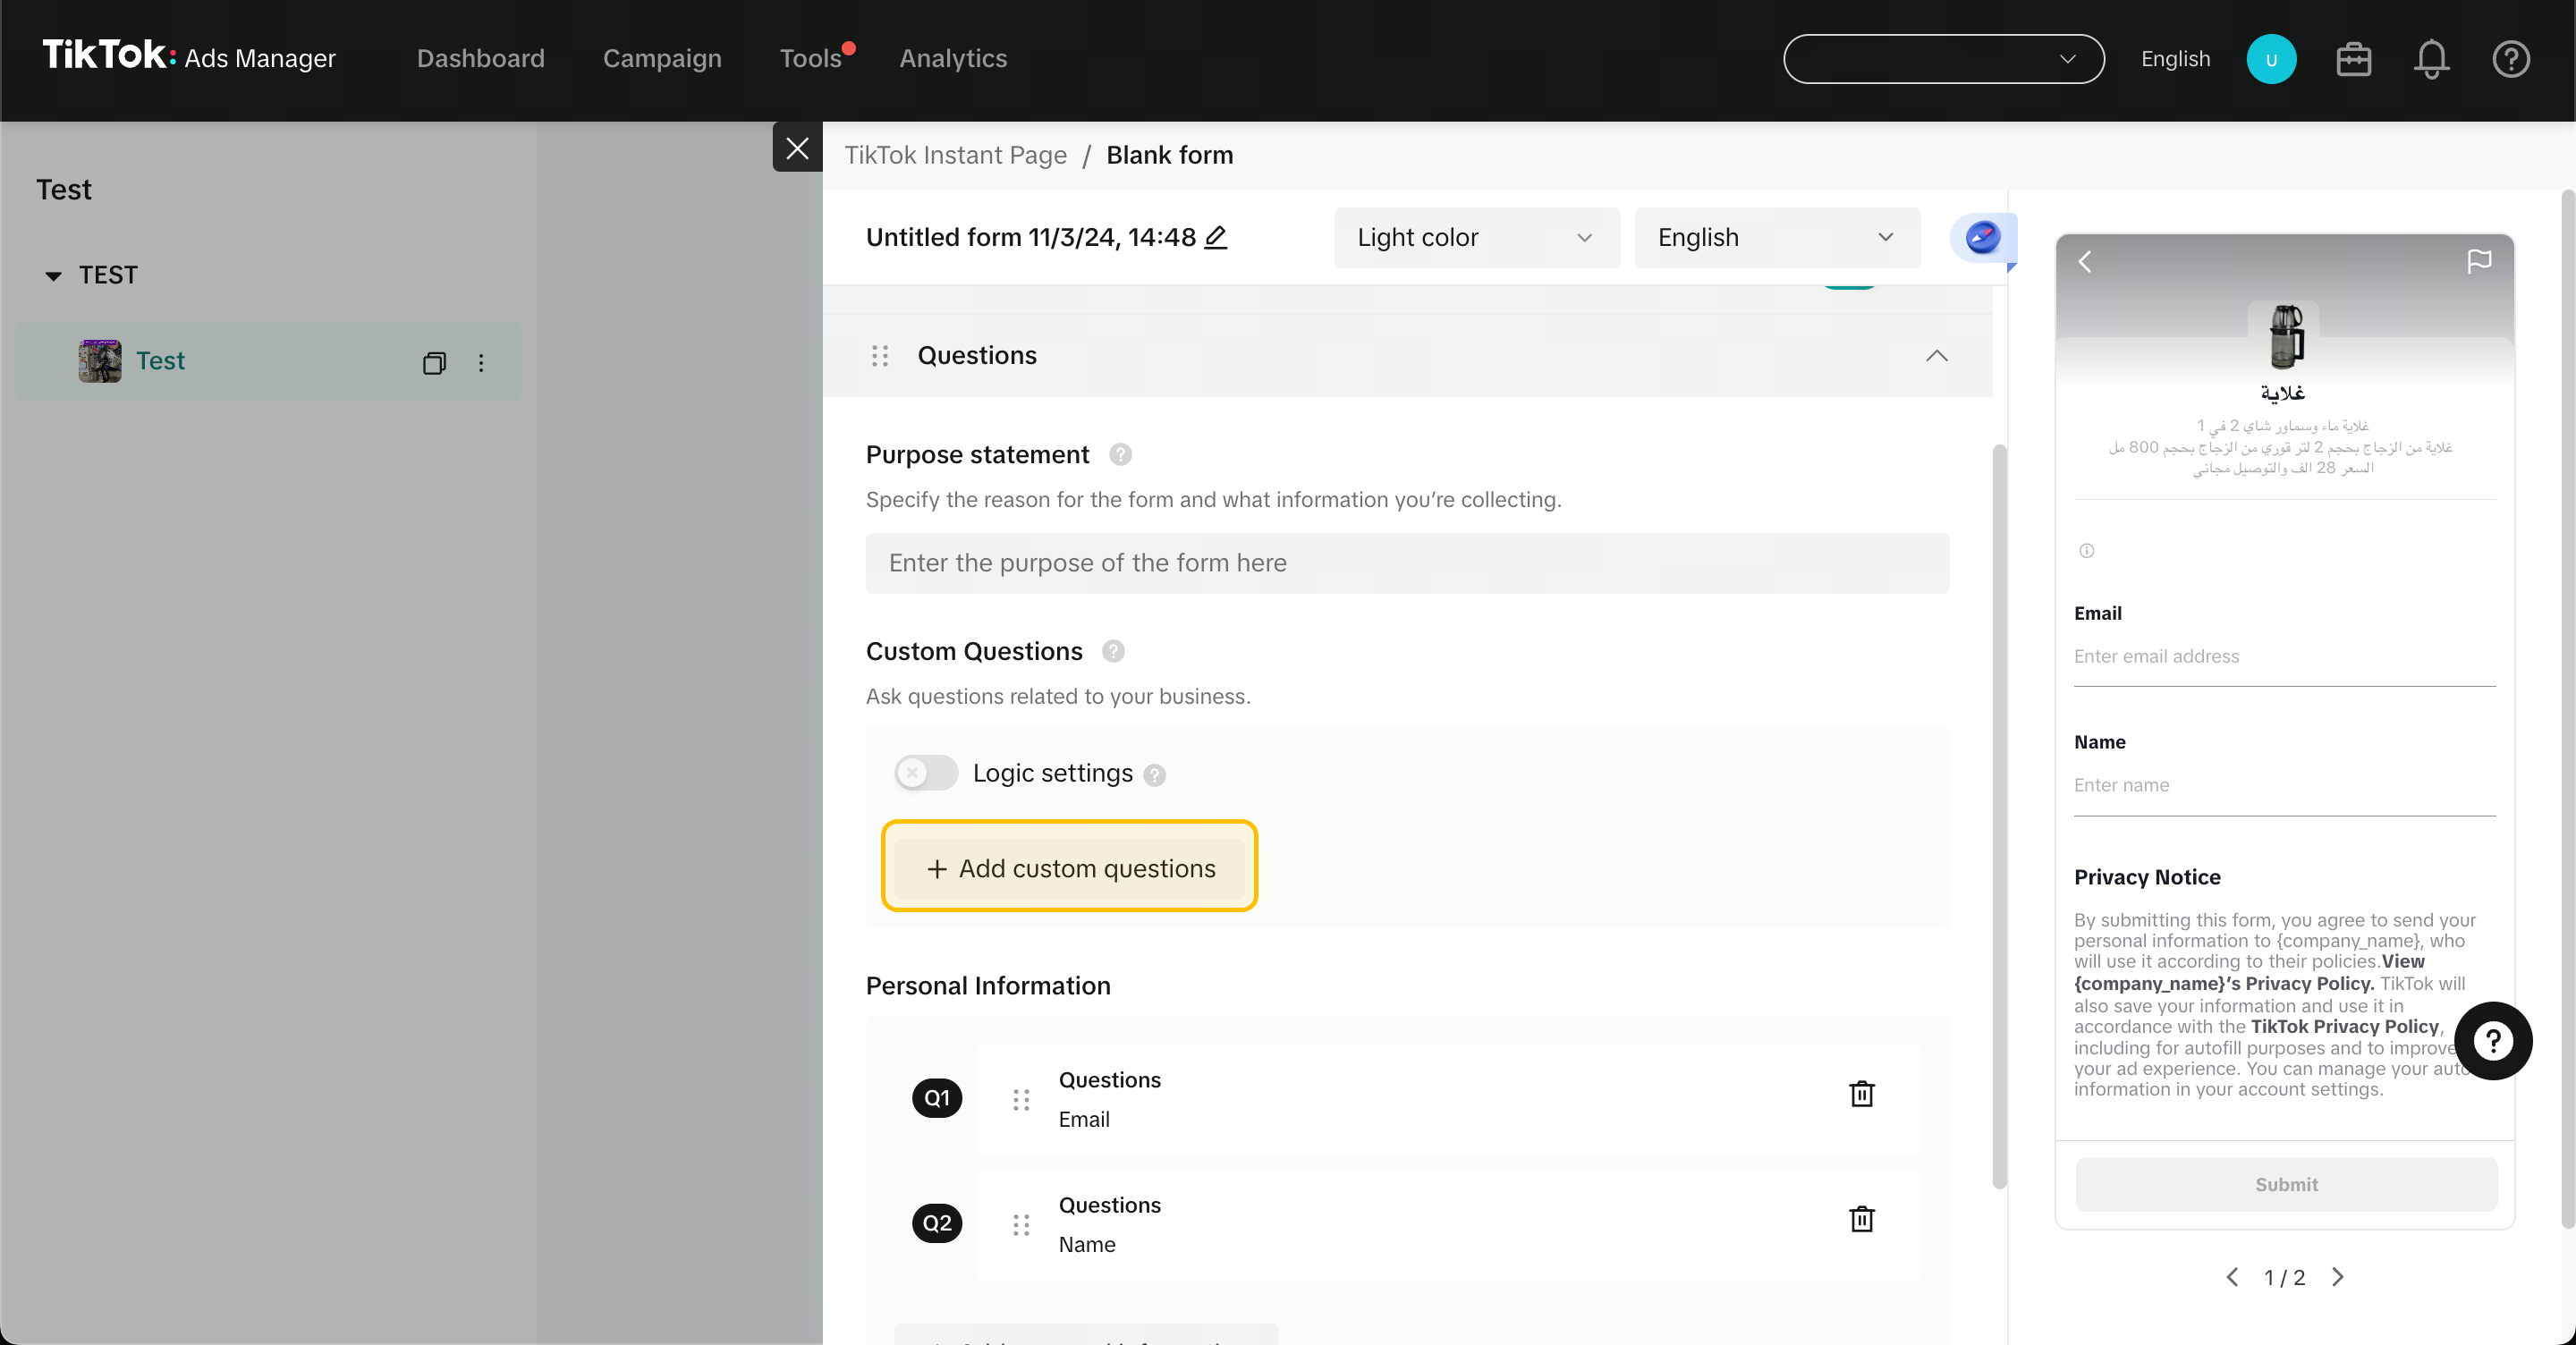Viewport: 2576px width, 1345px height.
Task: Click the duplicate icon next to Test
Action: coord(434,362)
